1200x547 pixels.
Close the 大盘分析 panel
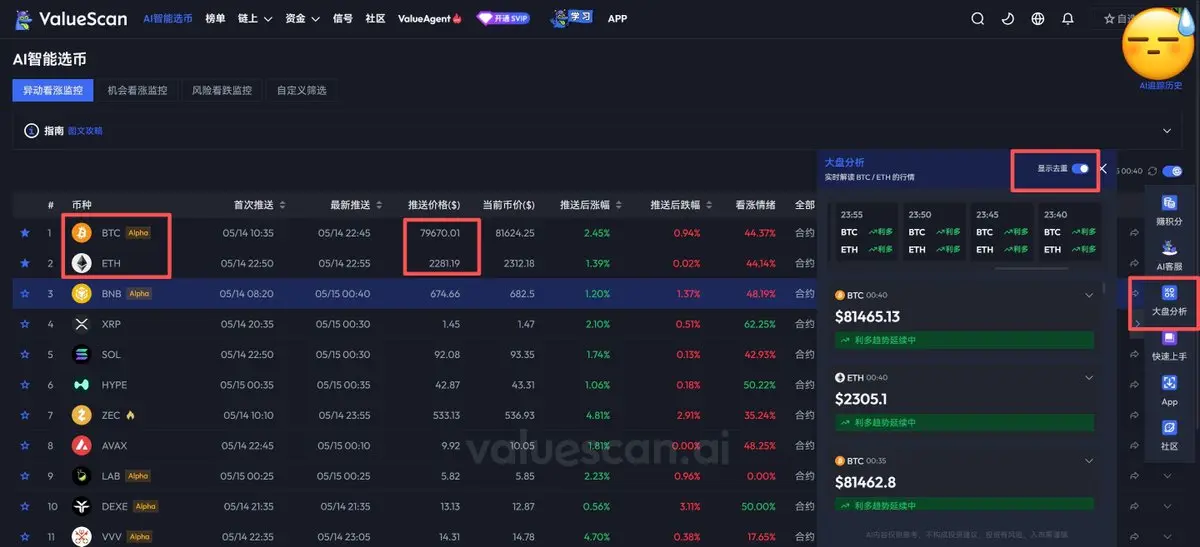(x=1103, y=169)
